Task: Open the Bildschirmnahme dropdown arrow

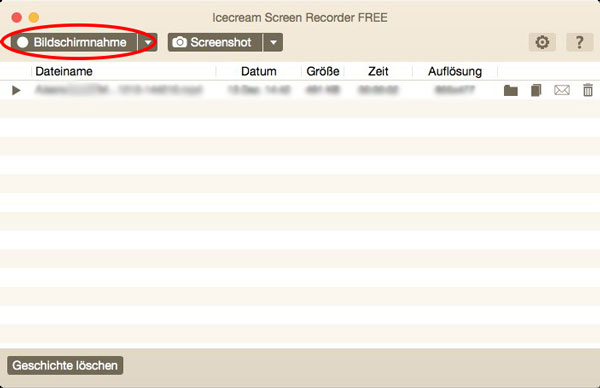Action: pos(147,42)
